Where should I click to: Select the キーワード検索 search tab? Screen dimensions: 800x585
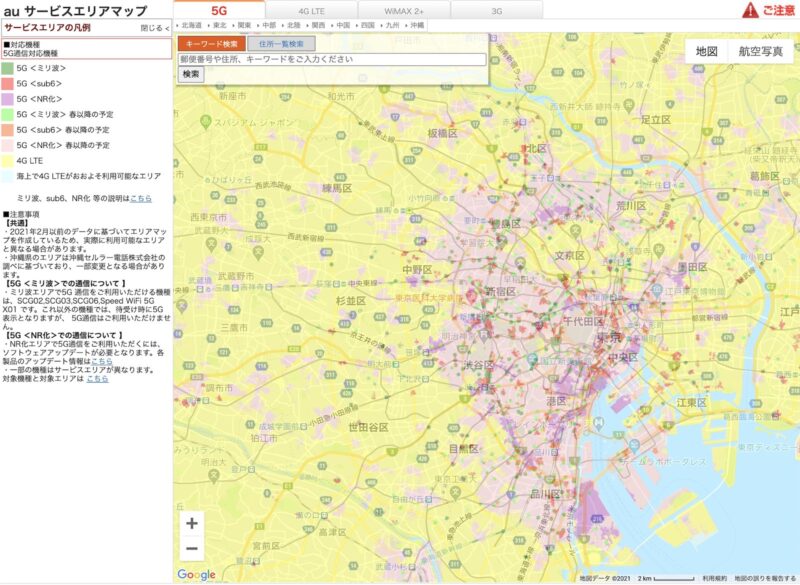pos(210,44)
